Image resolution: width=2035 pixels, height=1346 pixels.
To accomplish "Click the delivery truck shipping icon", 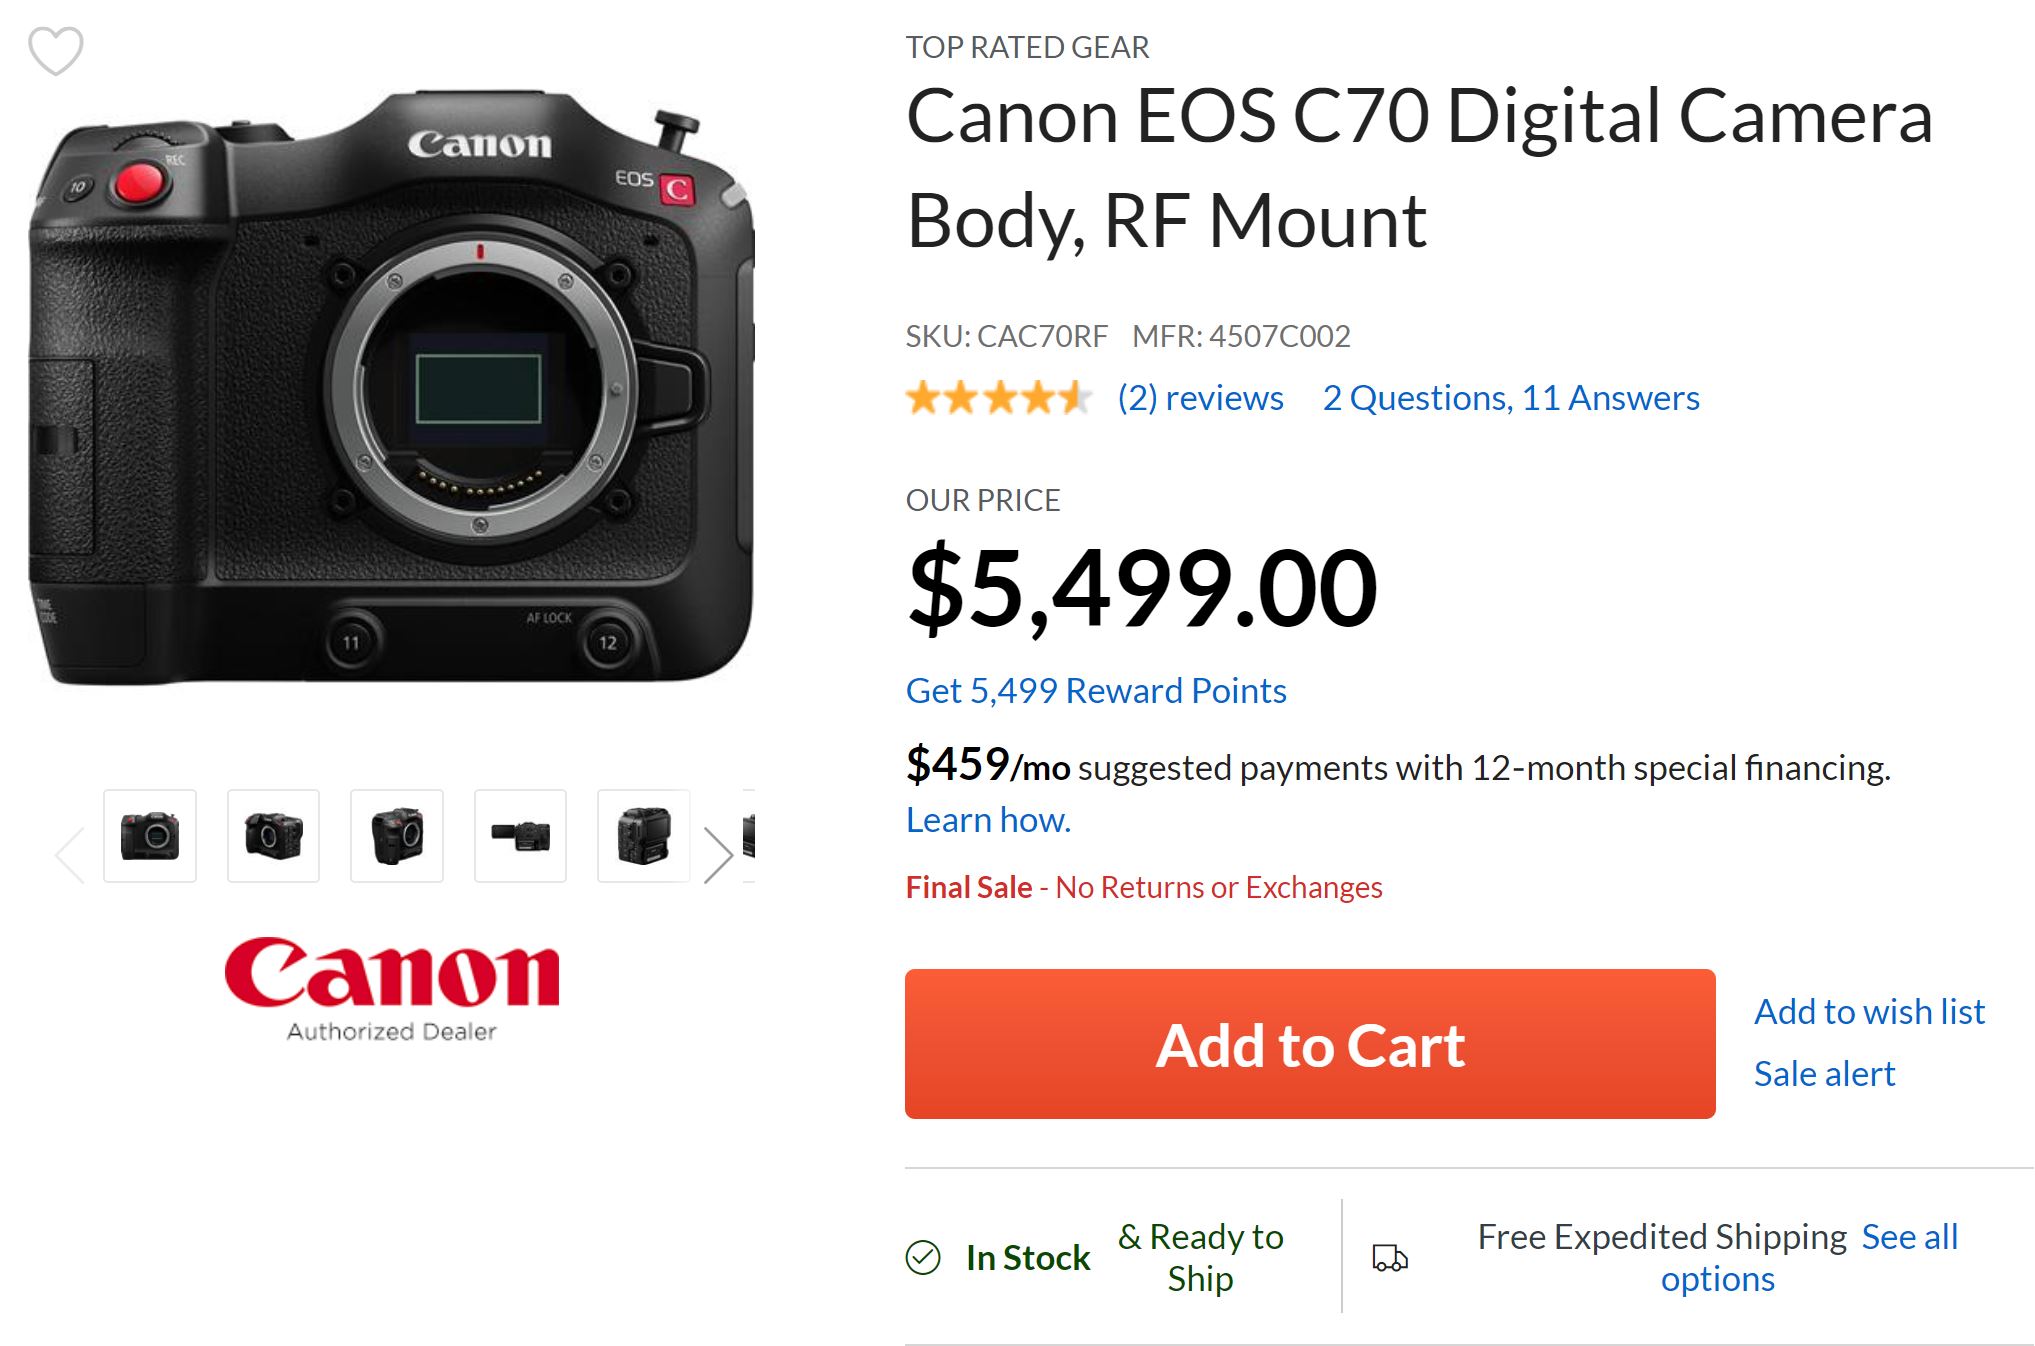I will click(x=1389, y=1257).
